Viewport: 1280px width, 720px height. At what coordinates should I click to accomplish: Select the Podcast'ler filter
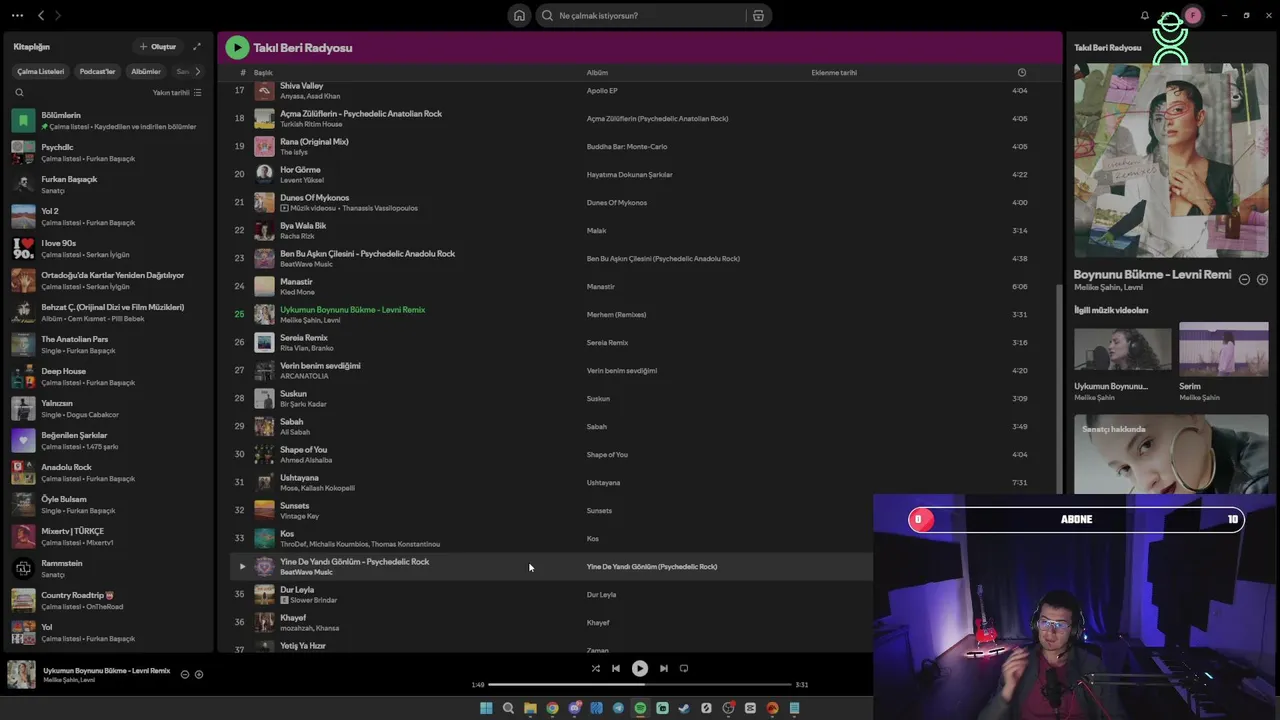point(97,71)
